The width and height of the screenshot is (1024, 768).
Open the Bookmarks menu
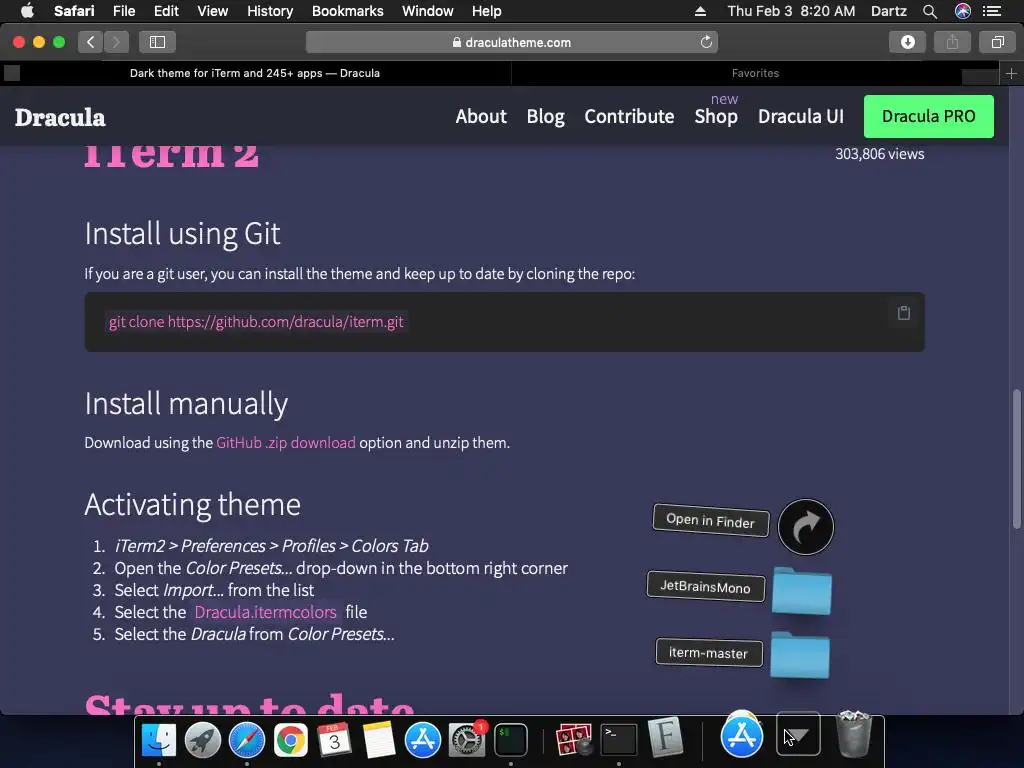(x=347, y=11)
